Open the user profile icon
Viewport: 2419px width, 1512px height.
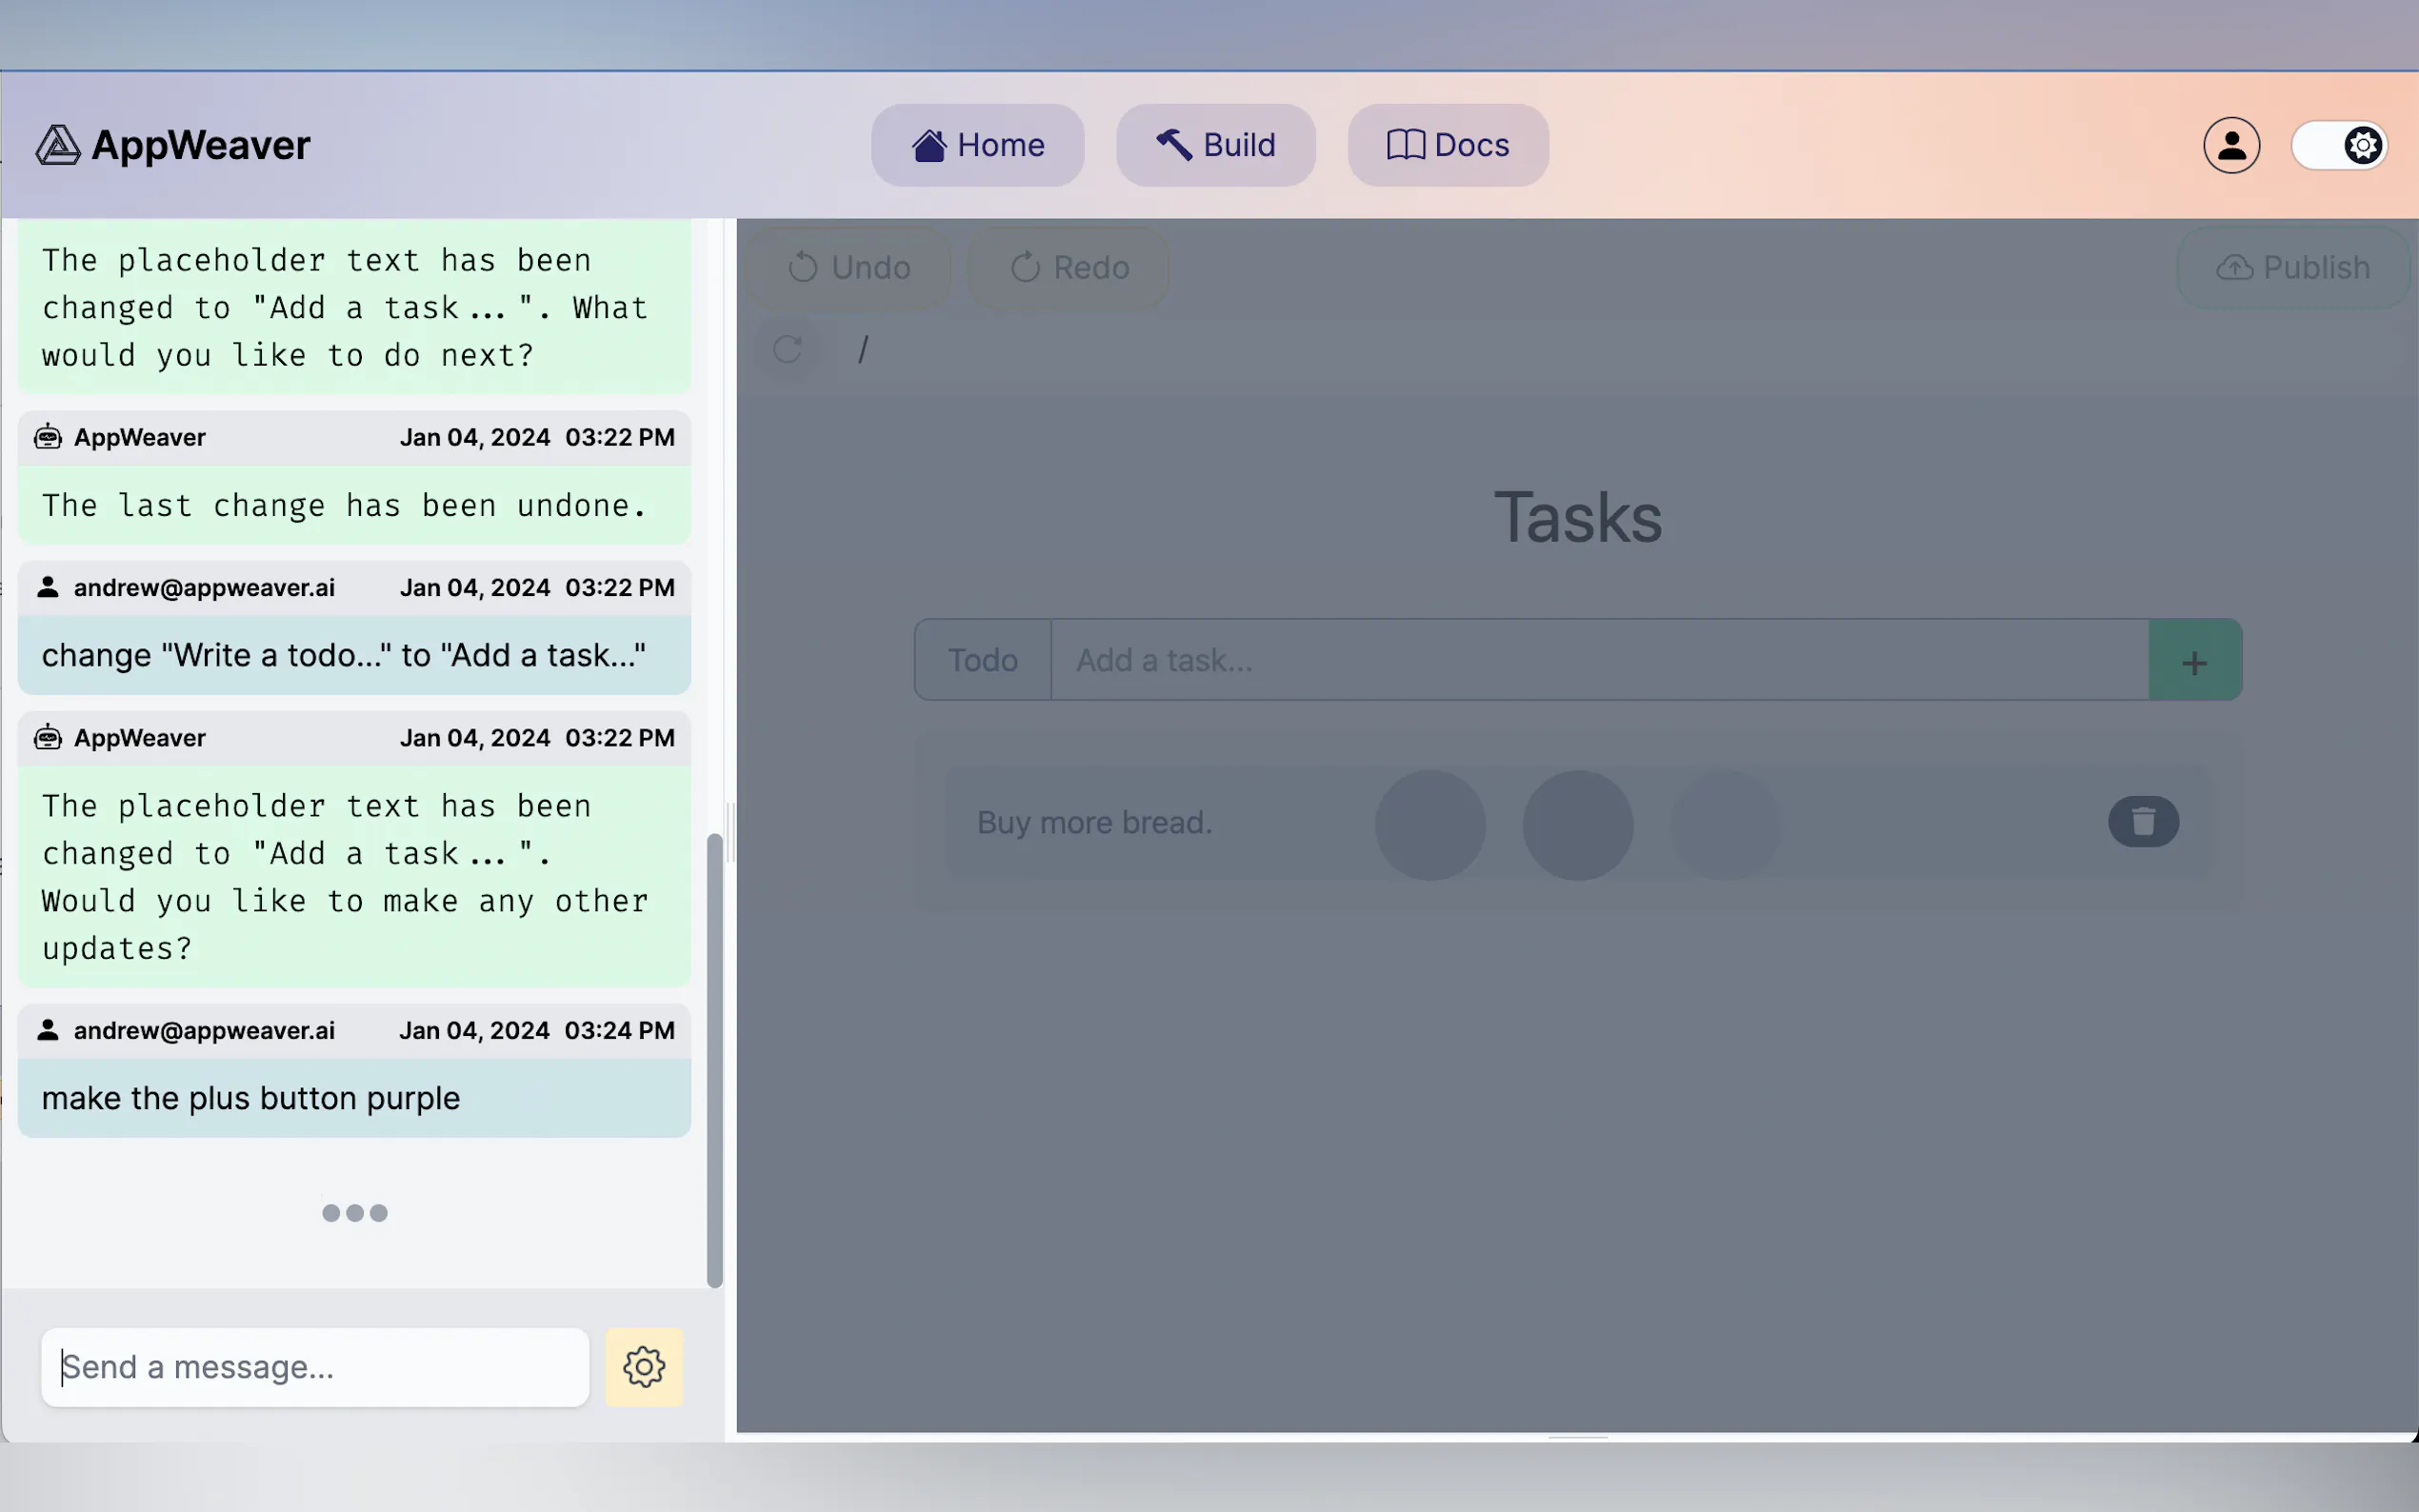tap(2231, 145)
